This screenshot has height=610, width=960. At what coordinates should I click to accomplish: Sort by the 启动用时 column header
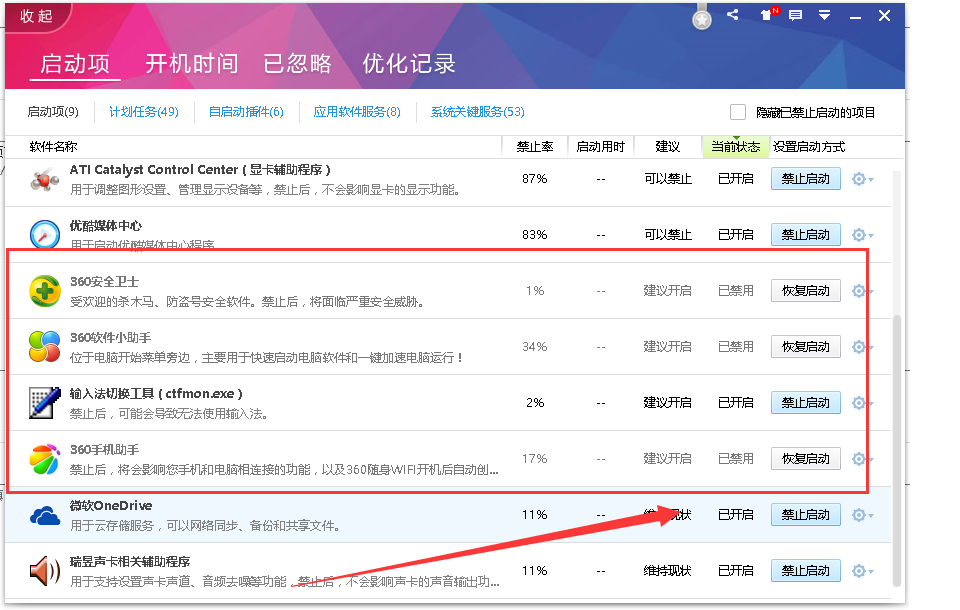coord(601,146)
